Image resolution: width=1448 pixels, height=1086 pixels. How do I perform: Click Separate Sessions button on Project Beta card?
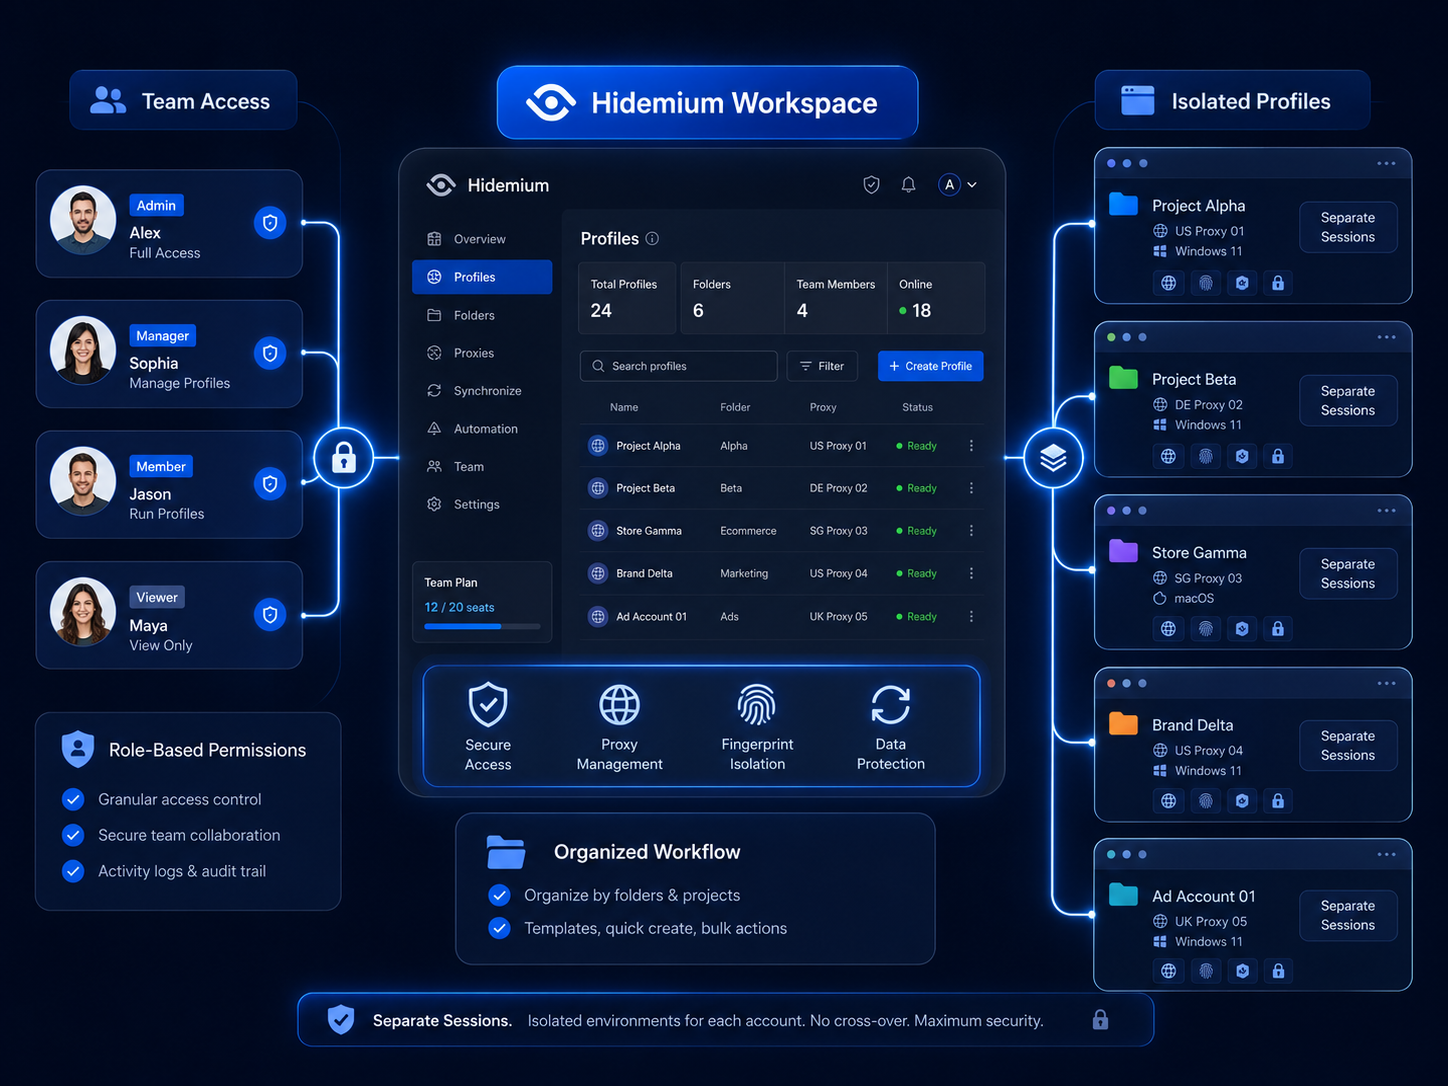point(1348,401)
